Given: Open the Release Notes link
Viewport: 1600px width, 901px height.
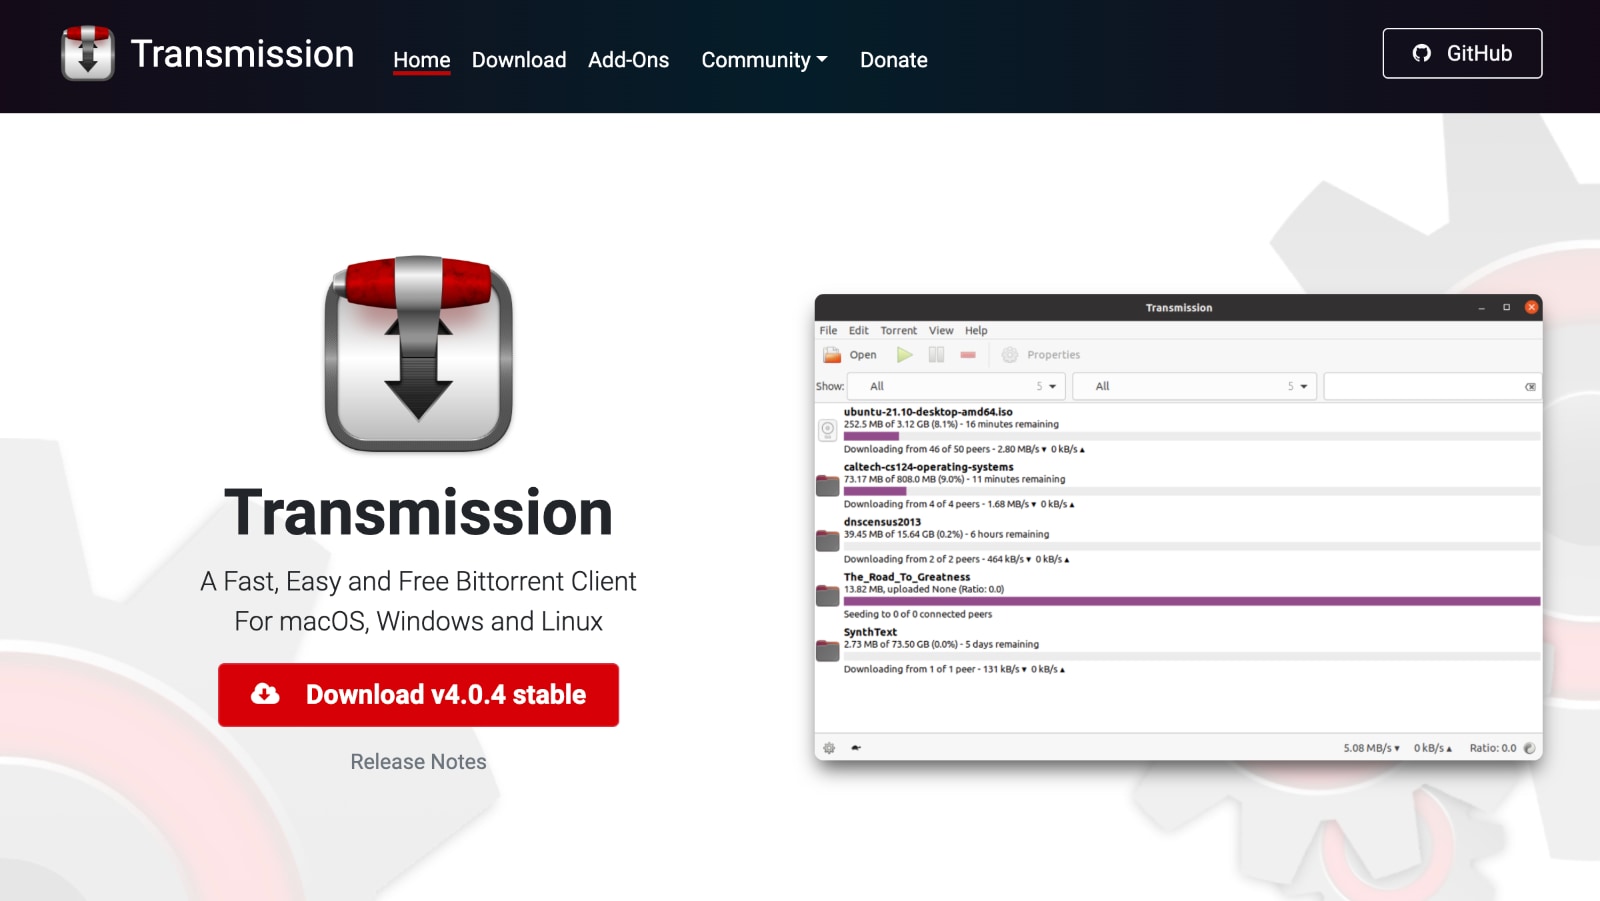Looking at the screenshot, I should [418, 762].
